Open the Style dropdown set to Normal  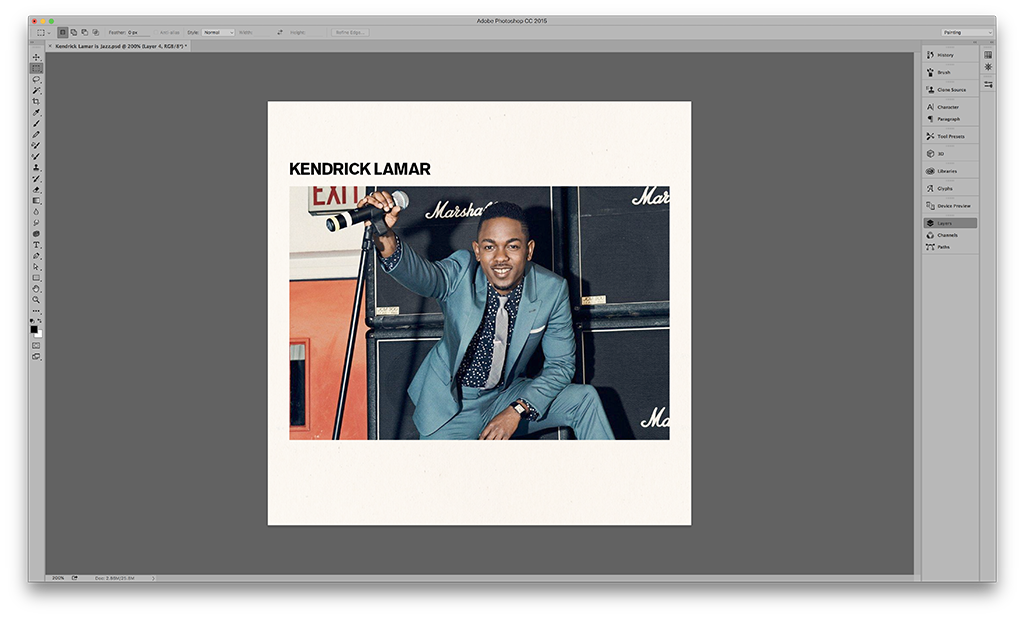click(218, 32)
